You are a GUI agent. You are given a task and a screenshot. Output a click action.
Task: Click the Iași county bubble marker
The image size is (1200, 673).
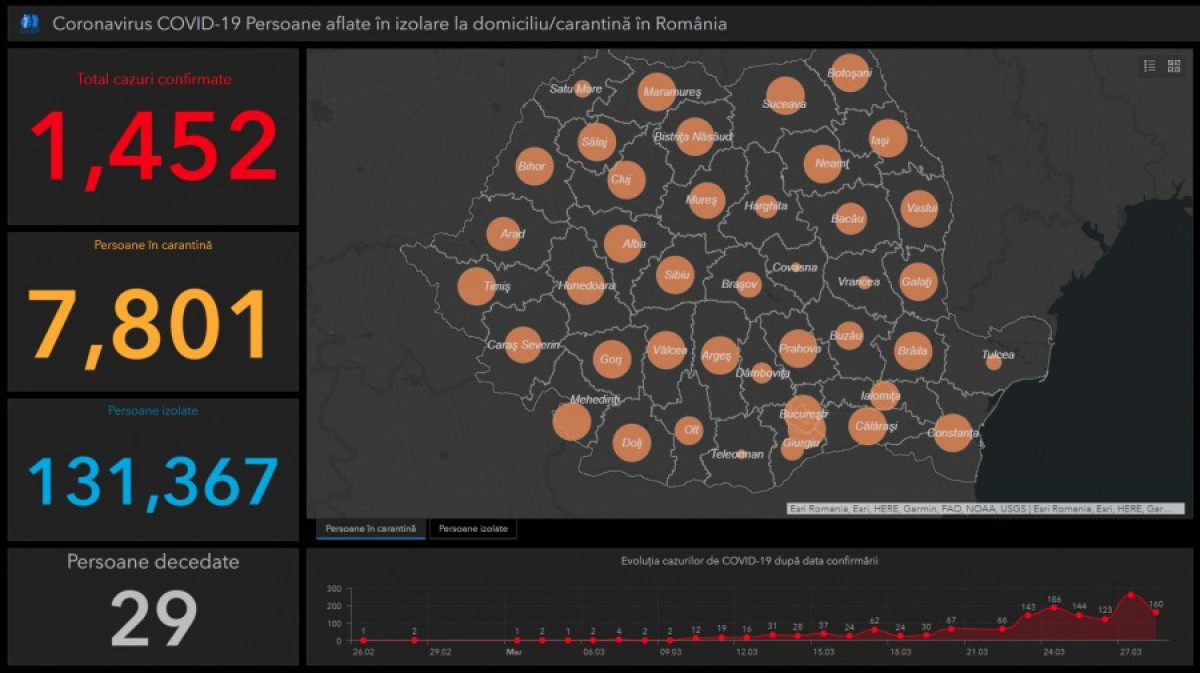[x=888, y=138]
